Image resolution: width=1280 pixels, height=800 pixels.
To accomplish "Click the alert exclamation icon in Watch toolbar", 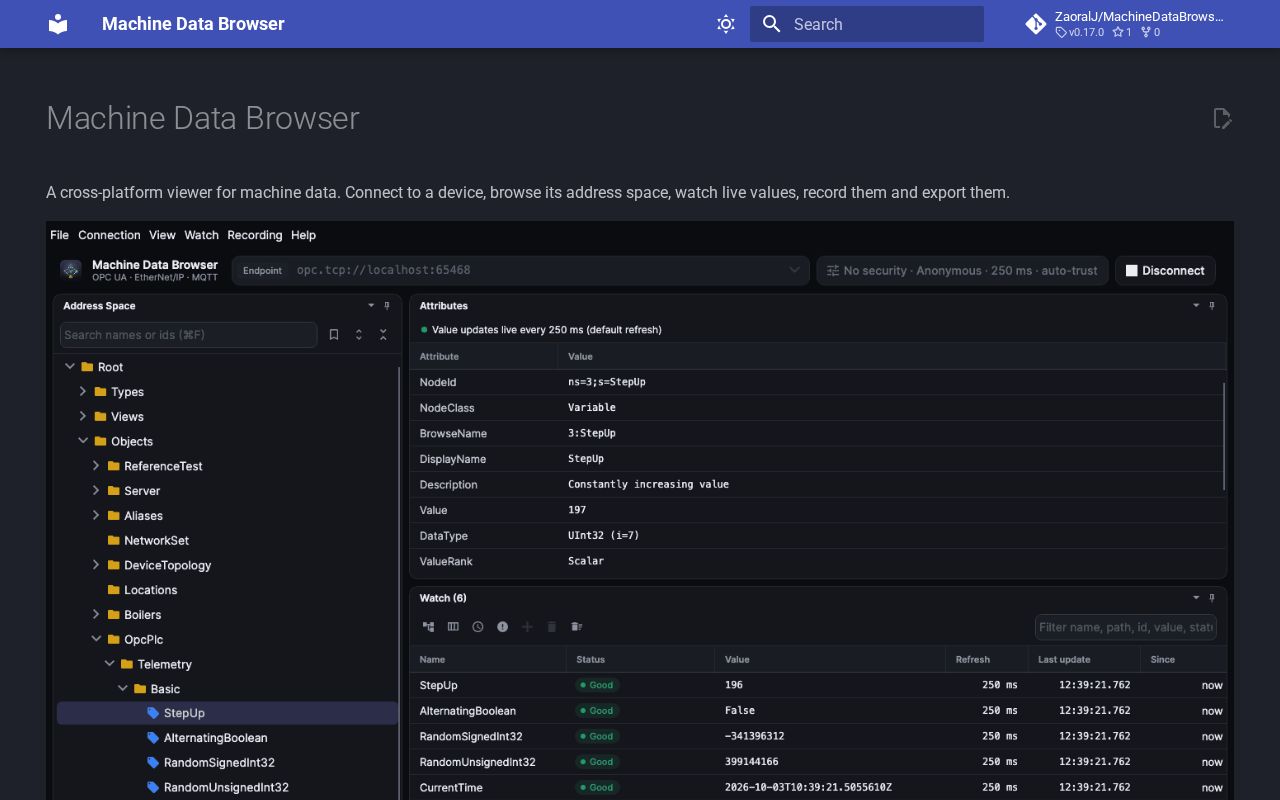I will click(503, 627).
